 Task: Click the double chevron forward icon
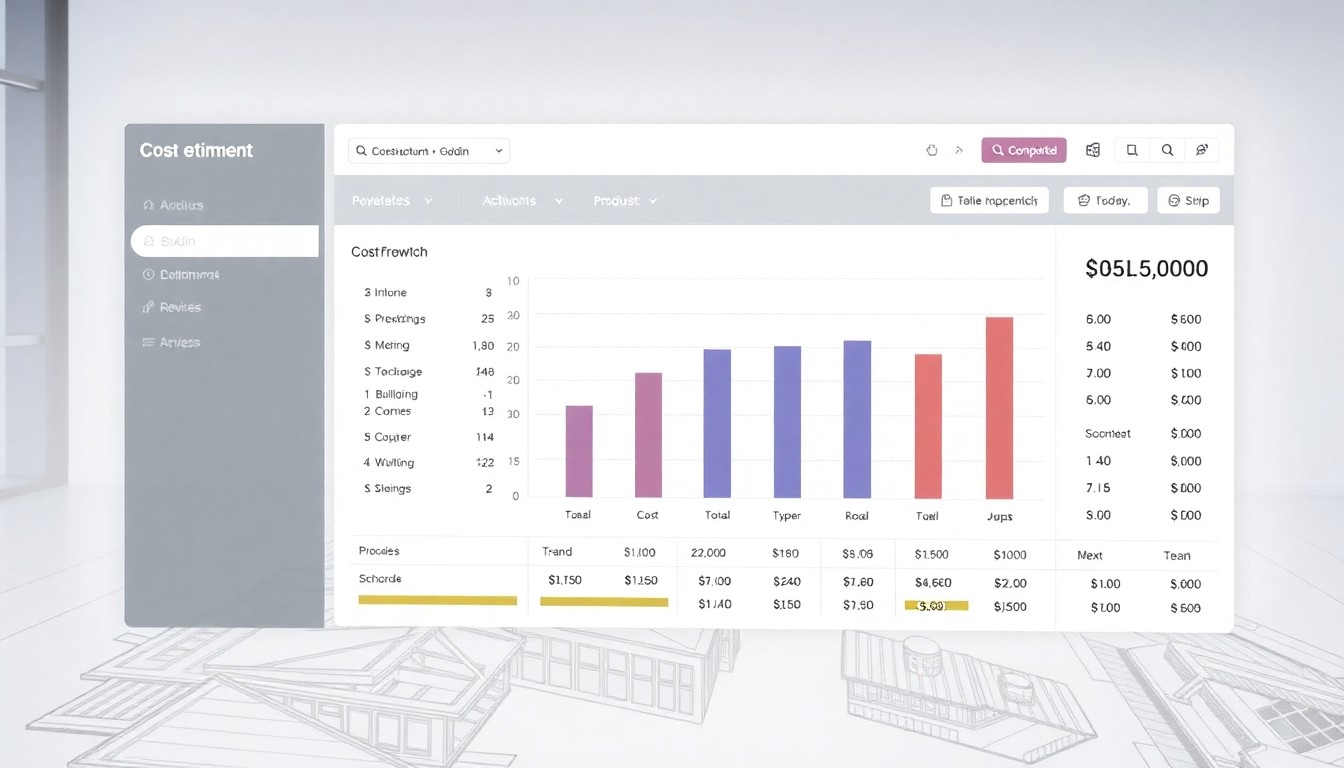pyautogui.click(x=959, y=150)
